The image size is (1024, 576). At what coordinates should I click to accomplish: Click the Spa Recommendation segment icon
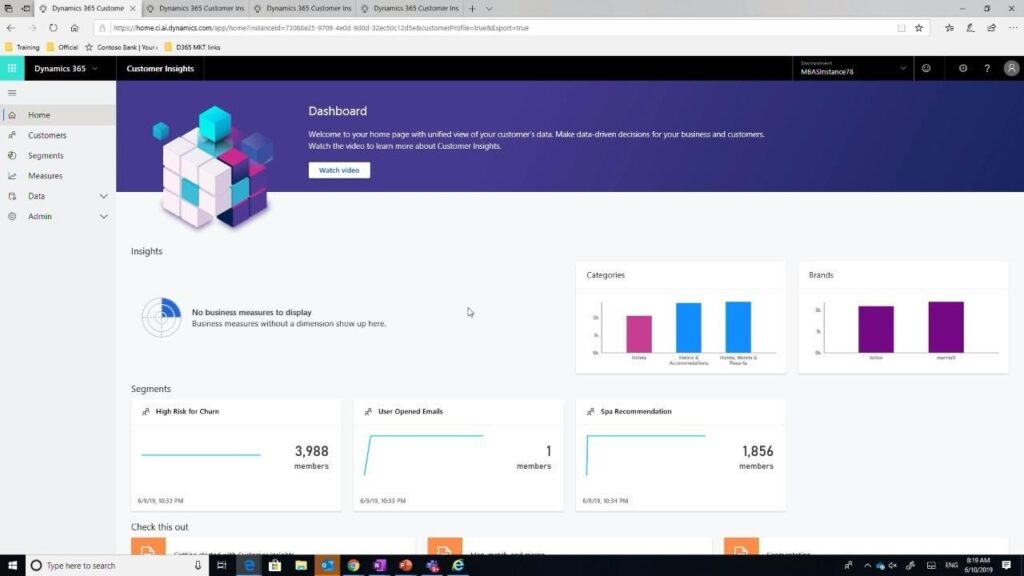590,411
